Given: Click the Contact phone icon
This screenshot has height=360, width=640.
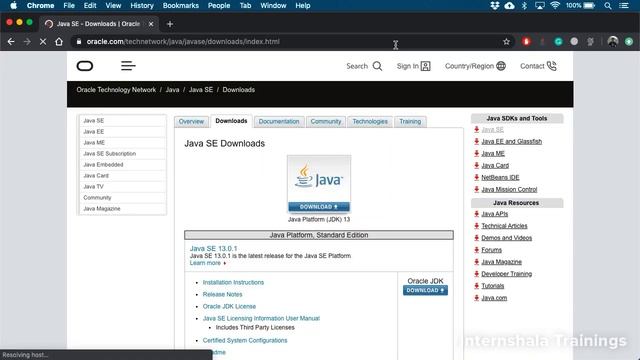Looking at the screenshot, I should pyautogui.click(x=551, y=66).
